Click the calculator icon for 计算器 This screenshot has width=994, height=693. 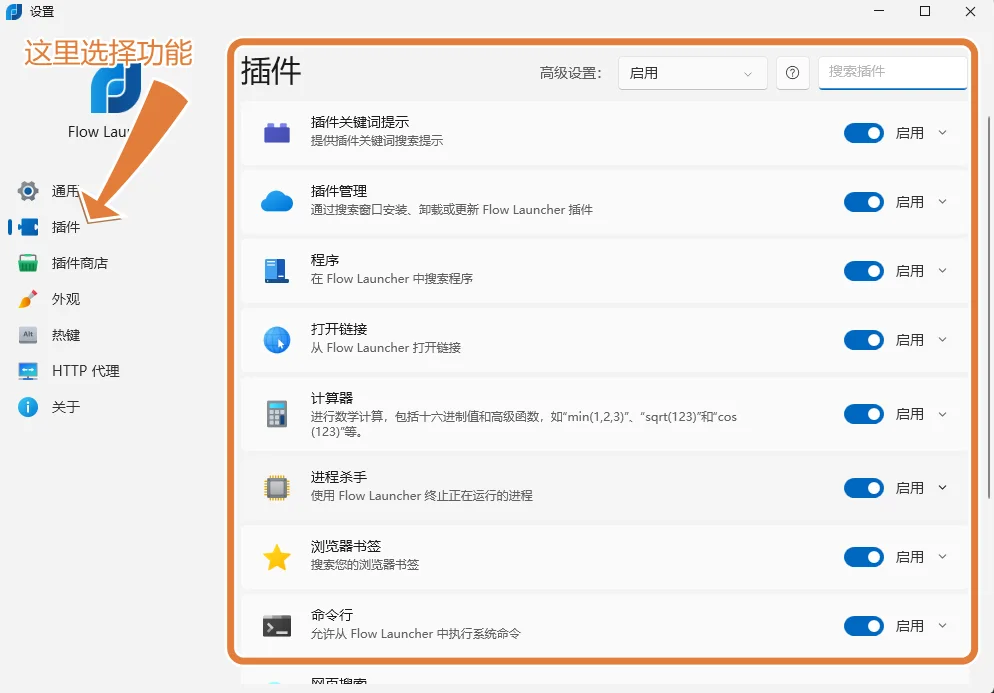pyautogui.click(x=277, y=414)
